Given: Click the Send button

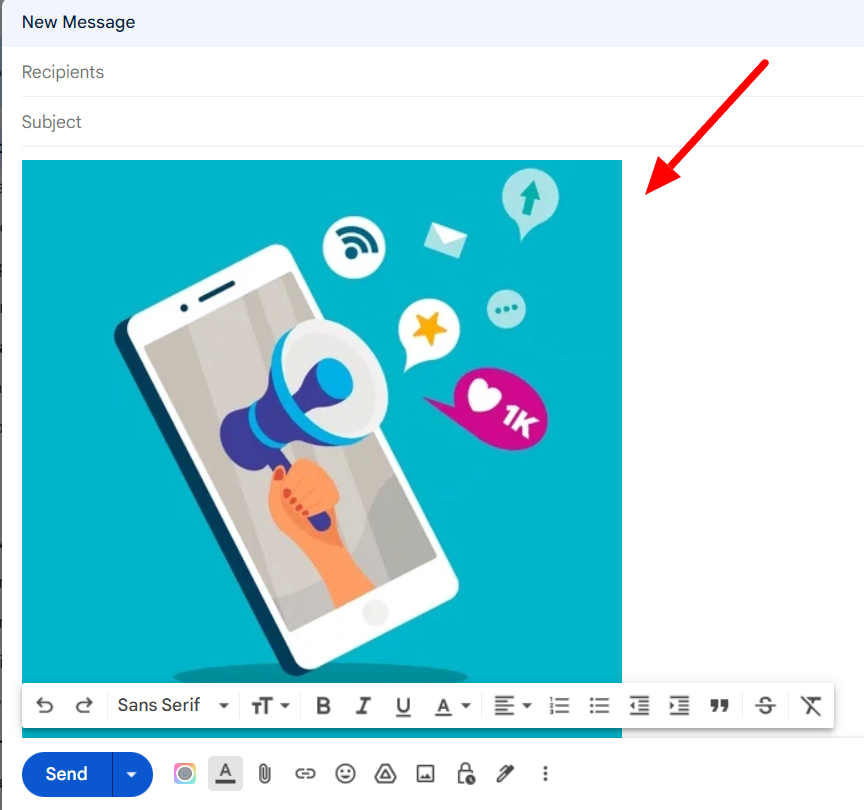Looking at the screenshot, I should point(67,774).
